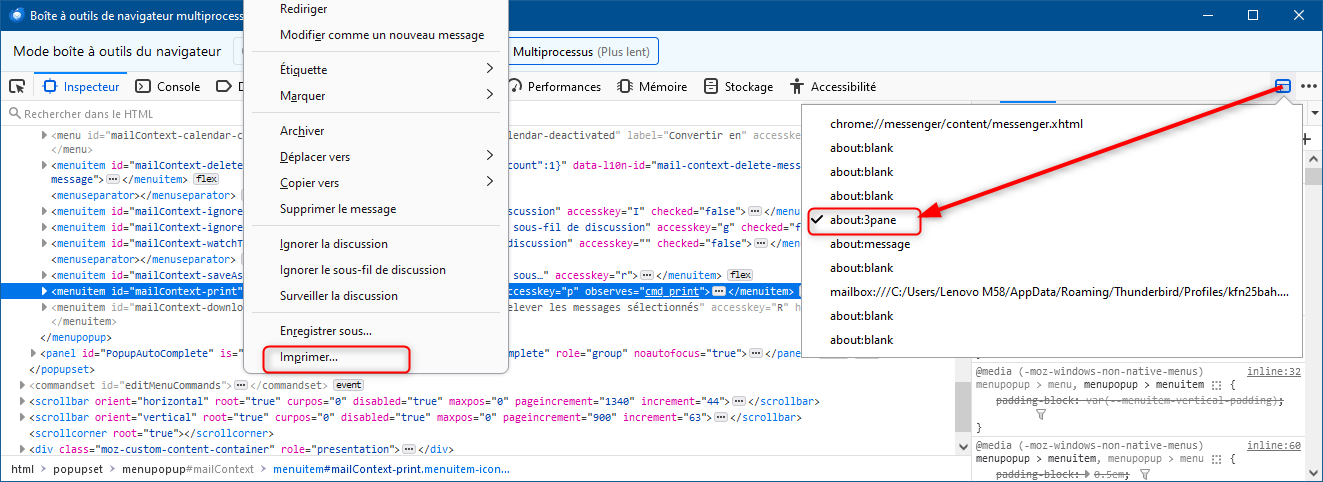Click Imprimer… in the context menu
Image resolution: width=1323 pixels, height=482 pixels.
point(309,356)
